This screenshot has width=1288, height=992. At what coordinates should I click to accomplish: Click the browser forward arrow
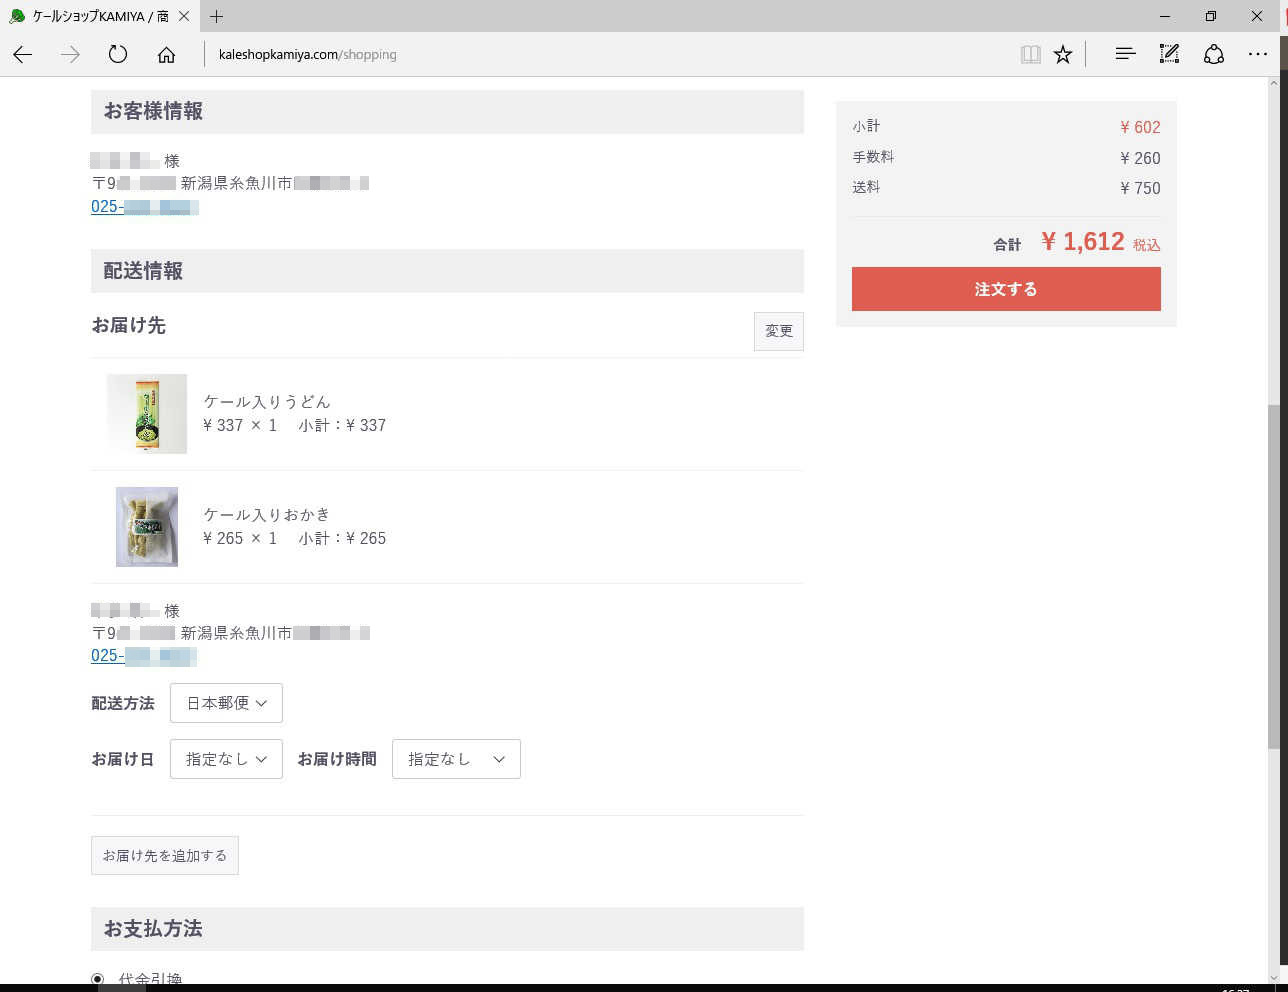pos(70,55)
